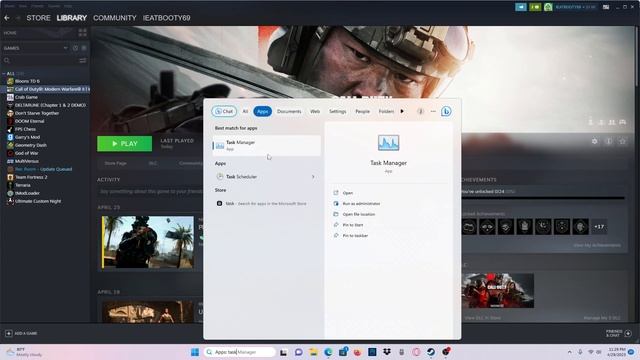Expand Task Scheduler result chevron
The width and height of the screenshot is (640, 360).
click(x=313, y=177)
